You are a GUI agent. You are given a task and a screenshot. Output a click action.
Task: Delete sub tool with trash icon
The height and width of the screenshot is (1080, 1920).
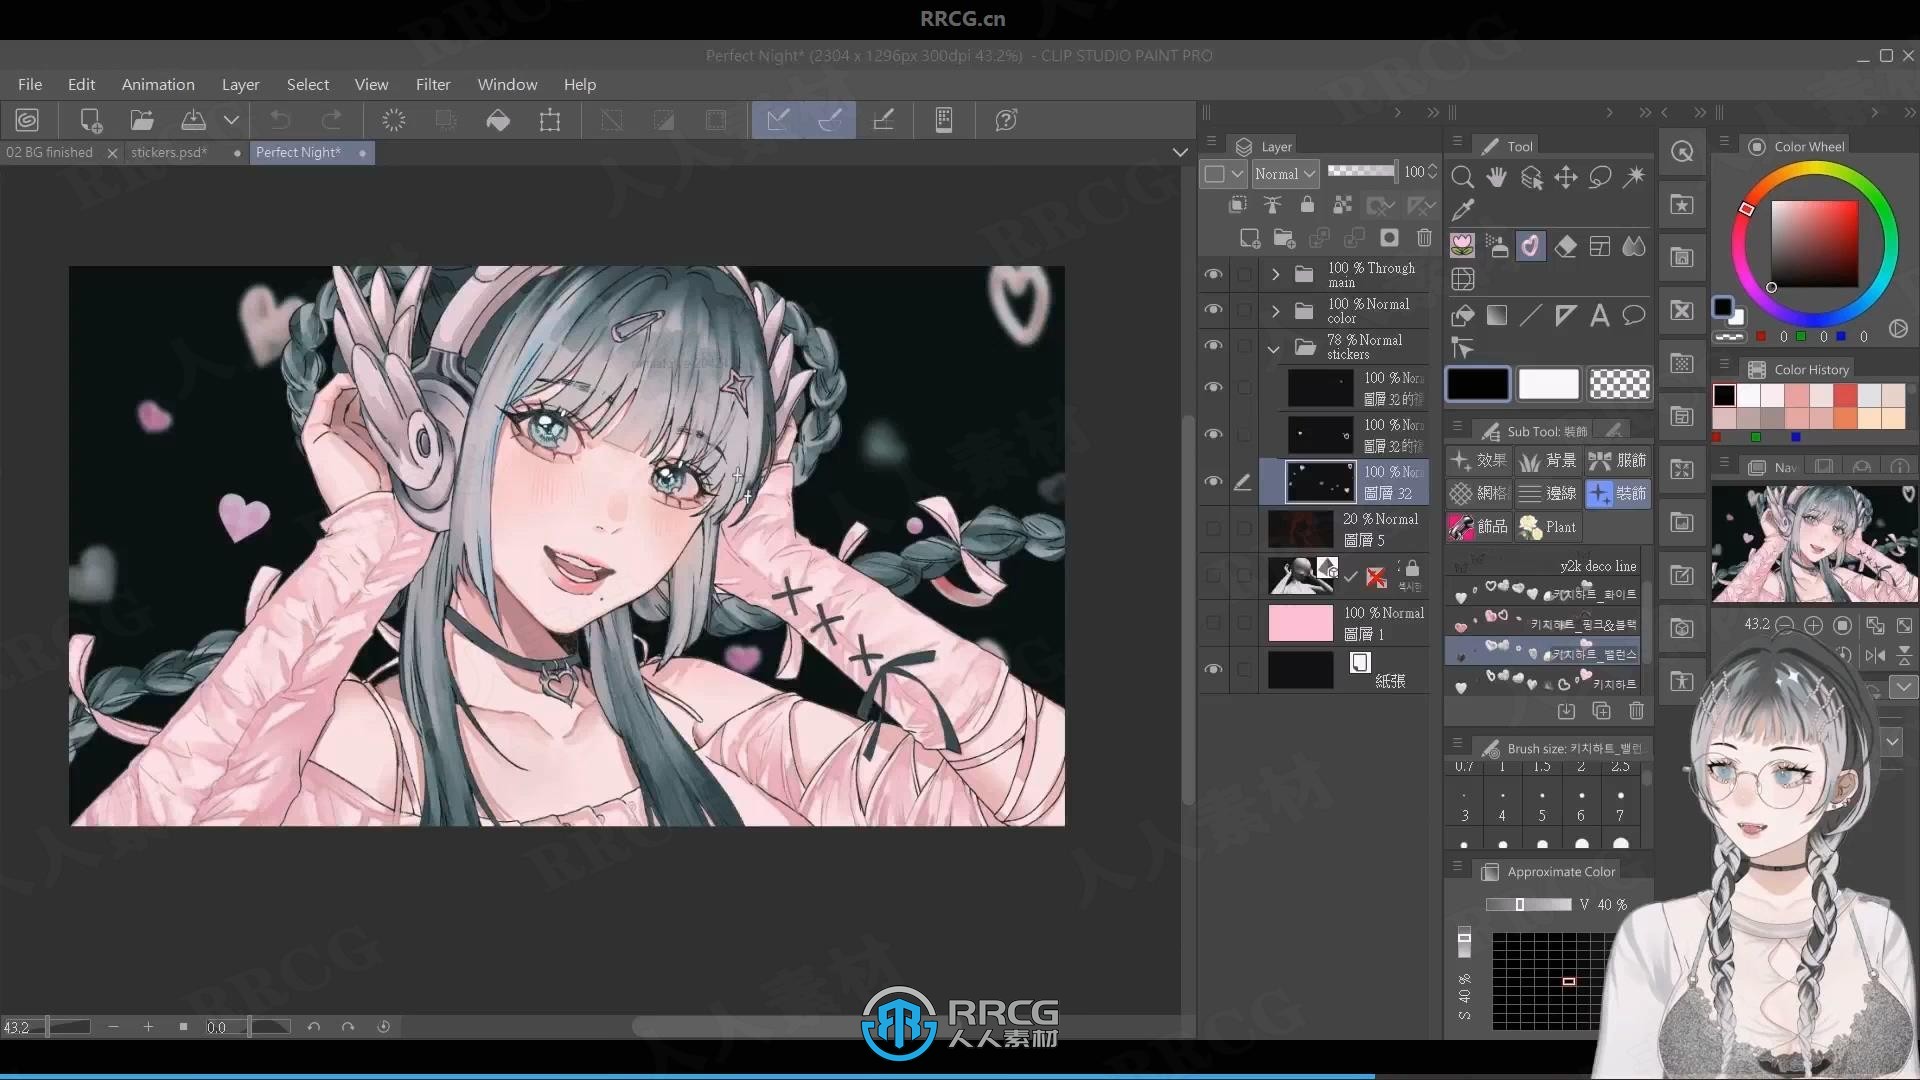click(x=1636, y=711)
